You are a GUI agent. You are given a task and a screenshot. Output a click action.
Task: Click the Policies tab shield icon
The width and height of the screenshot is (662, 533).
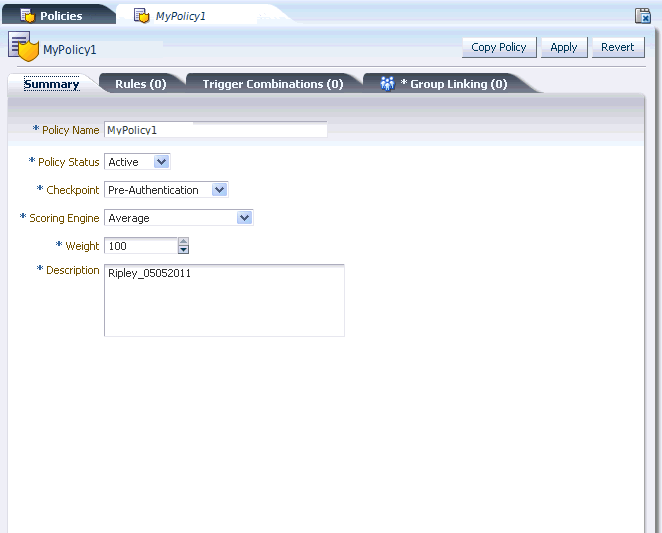27,16
